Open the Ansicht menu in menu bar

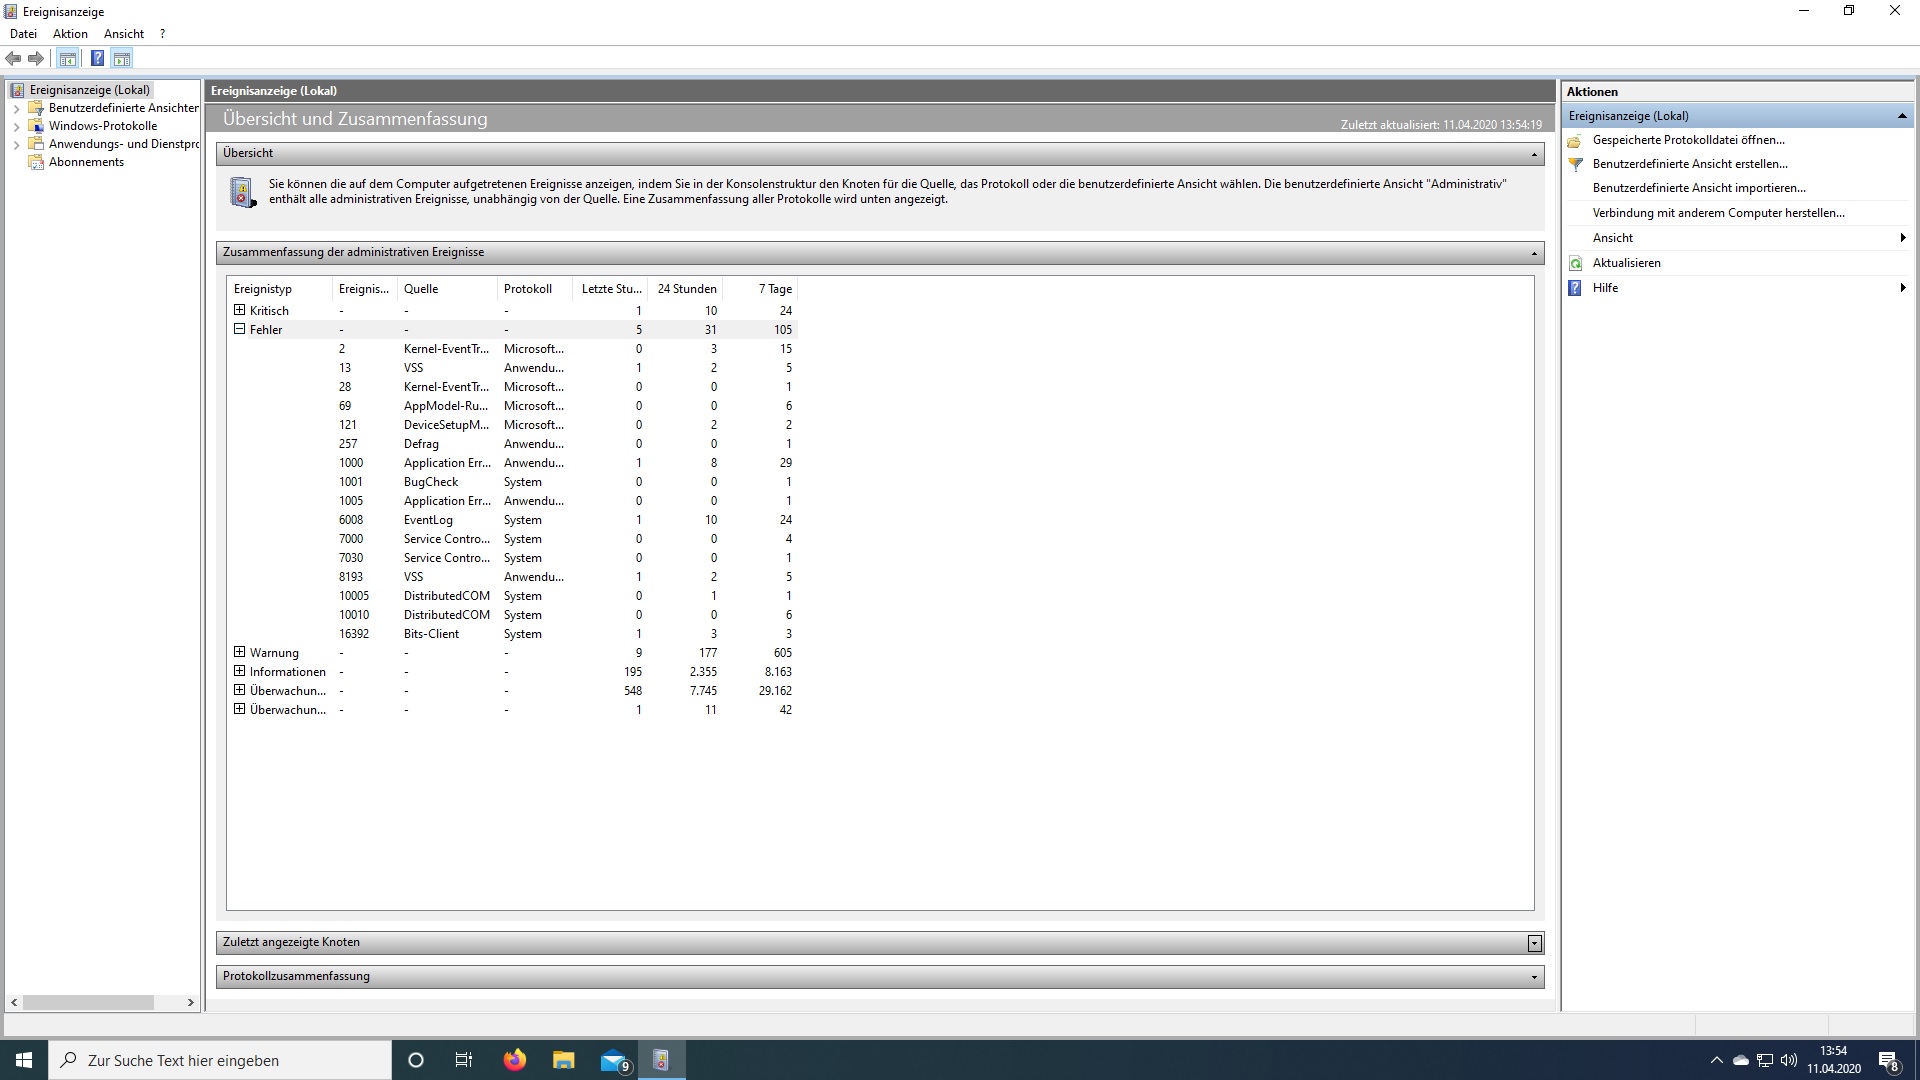tap(124, 34)
